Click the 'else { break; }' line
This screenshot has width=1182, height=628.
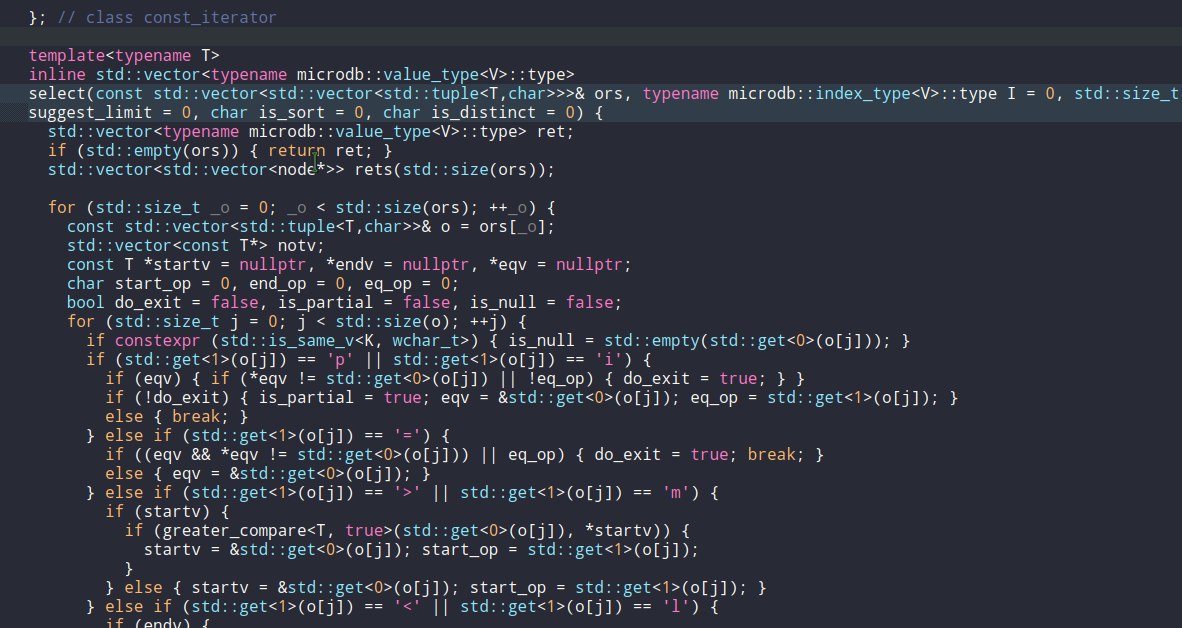click(177, 416)
